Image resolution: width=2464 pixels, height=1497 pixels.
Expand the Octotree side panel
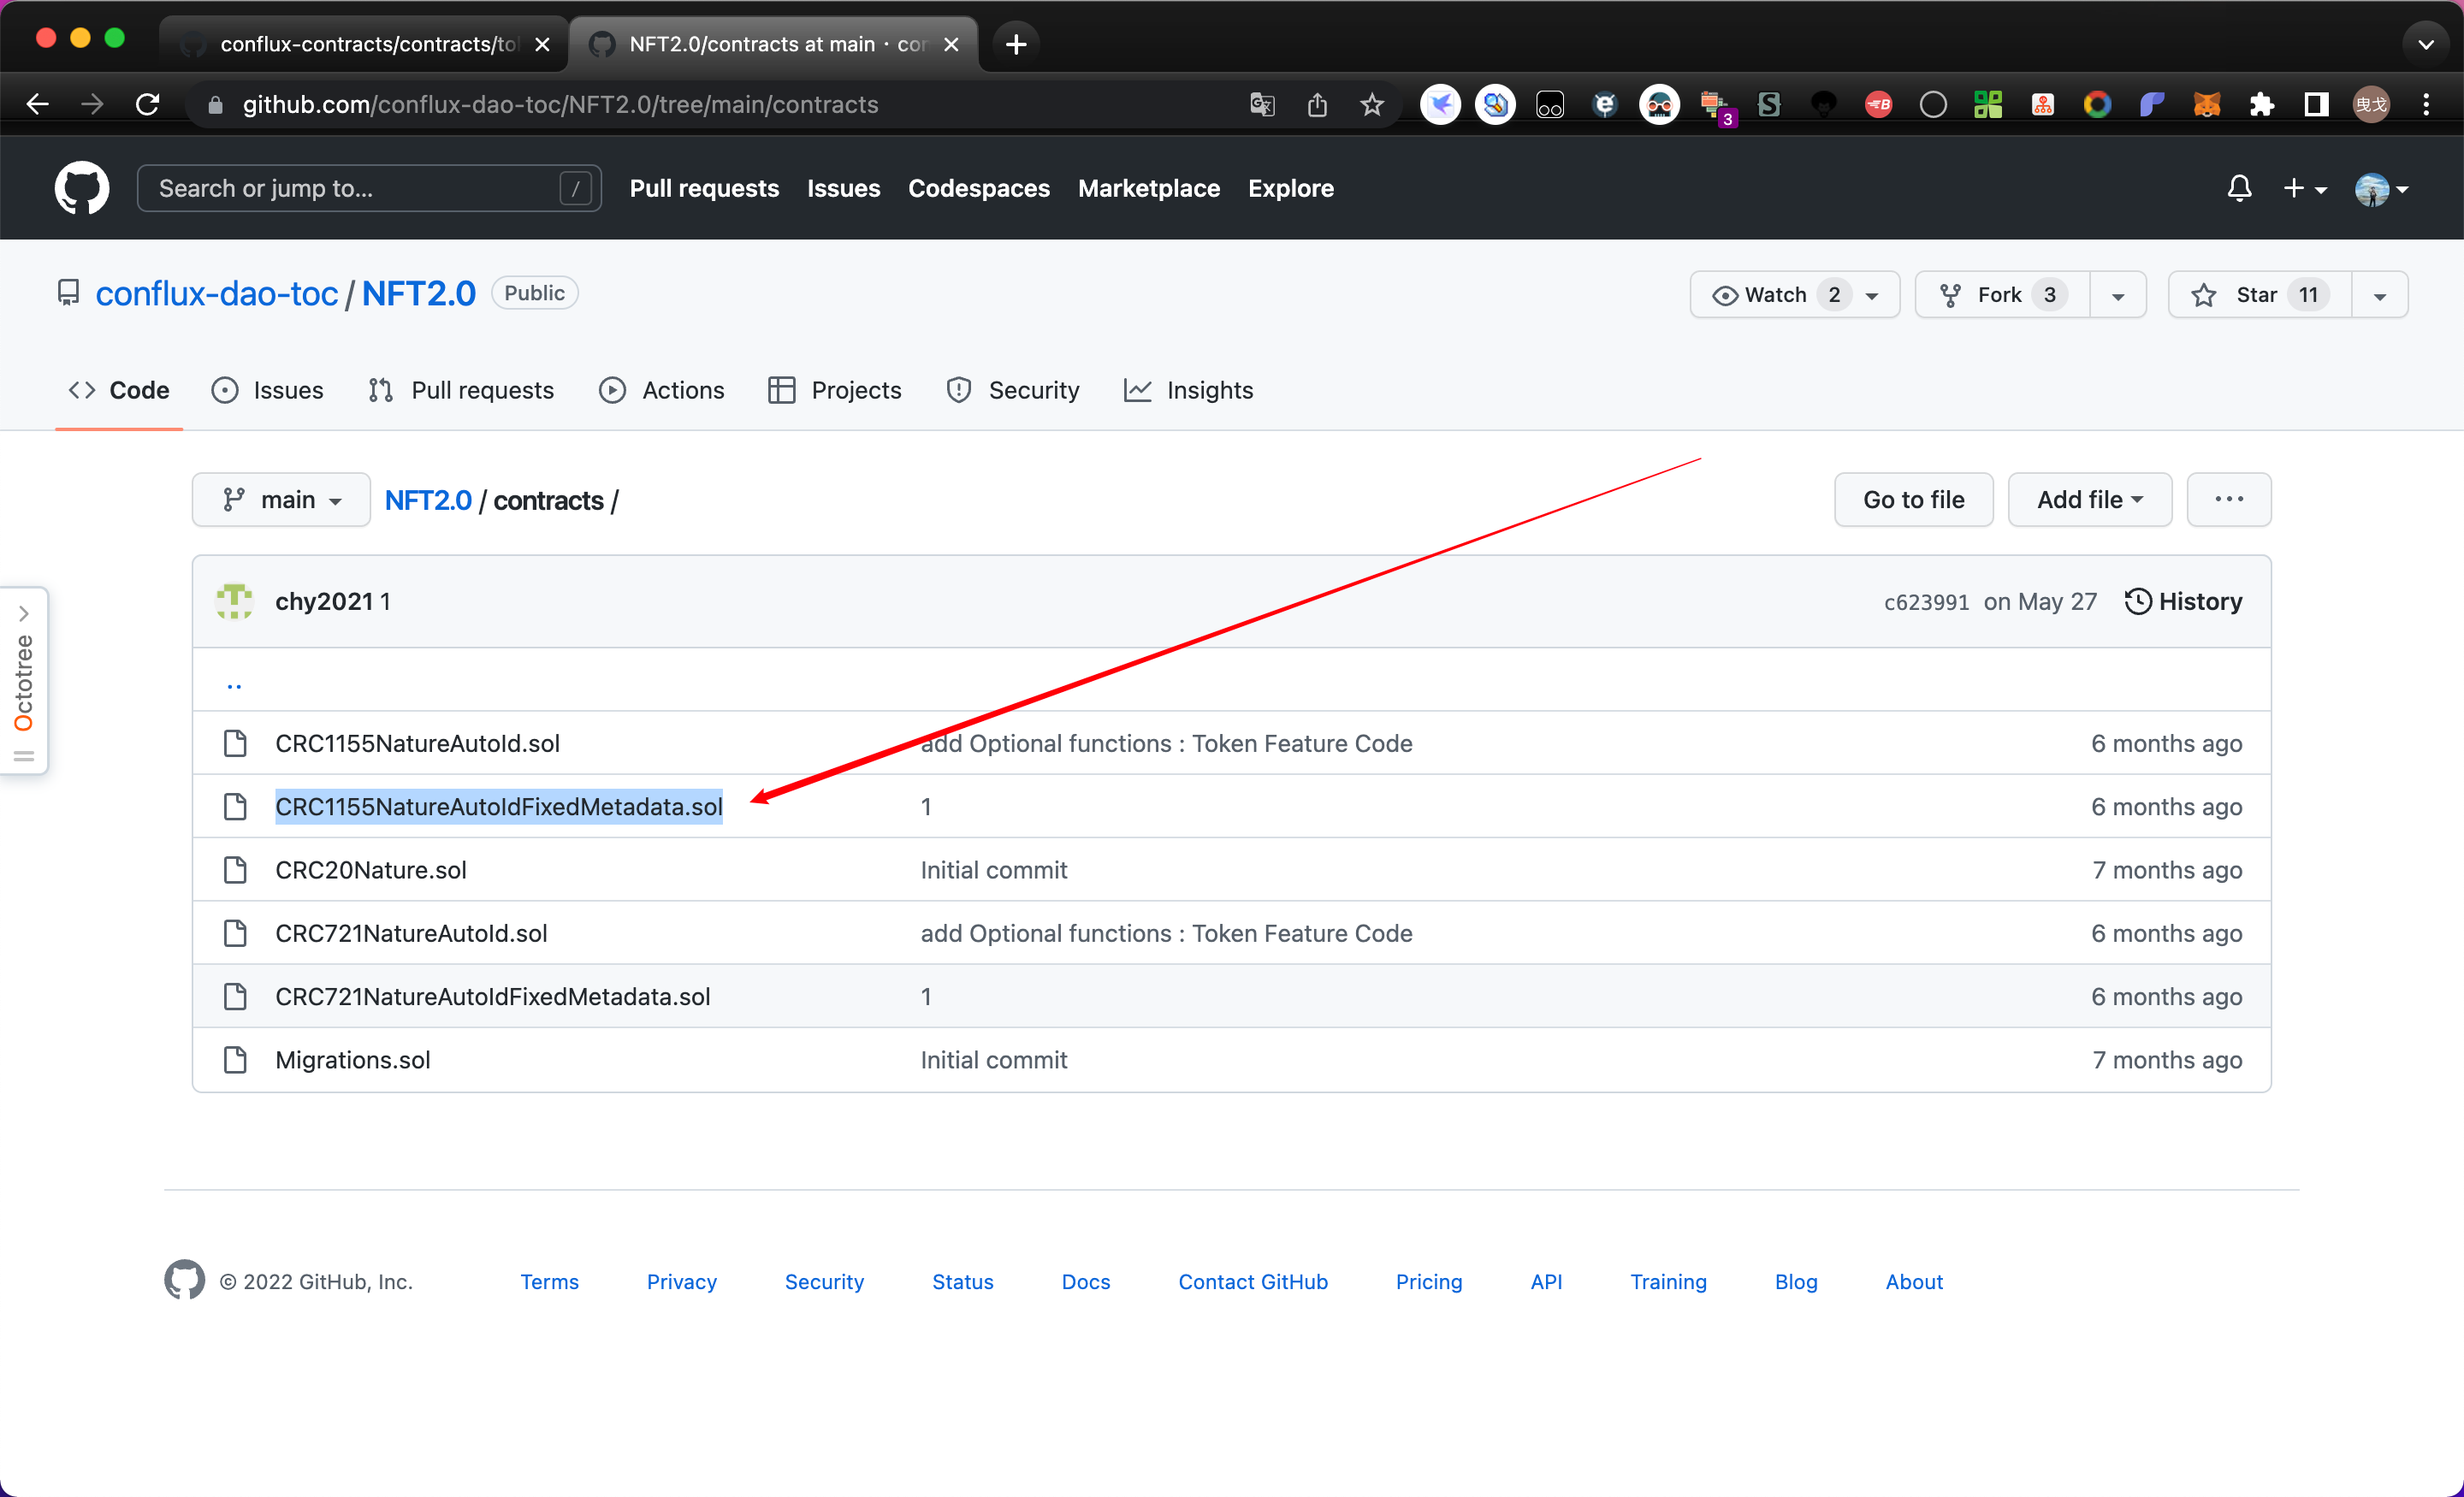coord(24,613)
